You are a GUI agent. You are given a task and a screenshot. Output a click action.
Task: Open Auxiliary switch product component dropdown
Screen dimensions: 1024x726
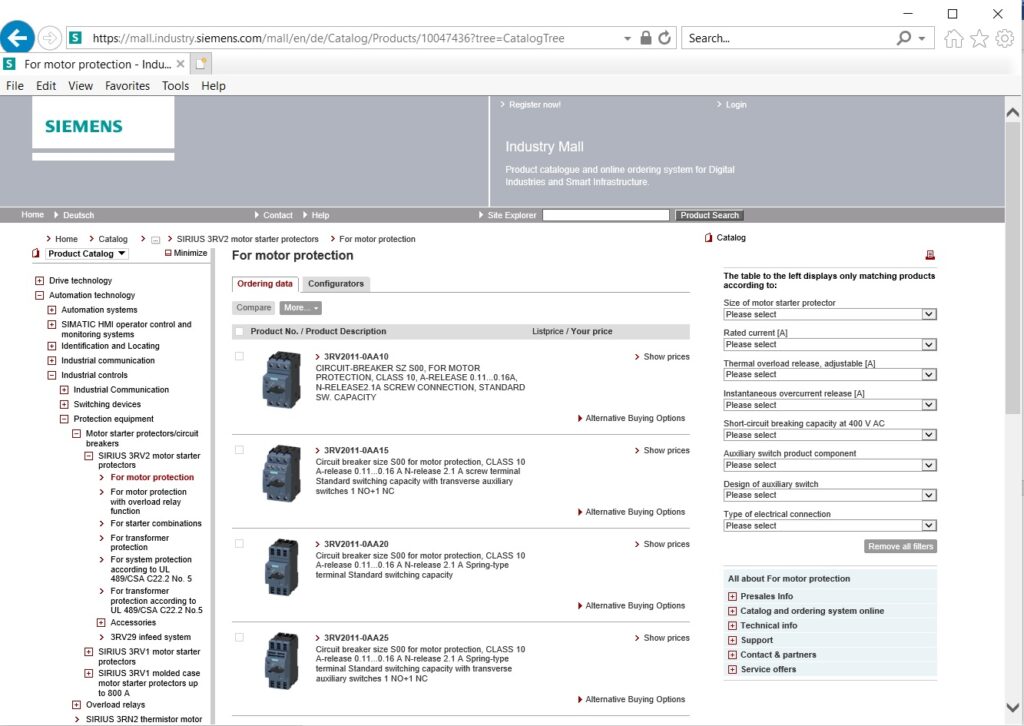(x=829, y=466)
